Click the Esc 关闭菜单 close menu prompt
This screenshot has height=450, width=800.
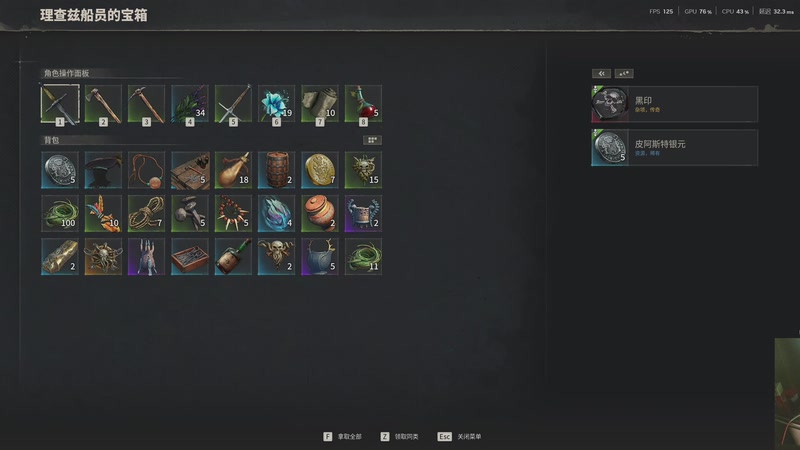point(459,437)
